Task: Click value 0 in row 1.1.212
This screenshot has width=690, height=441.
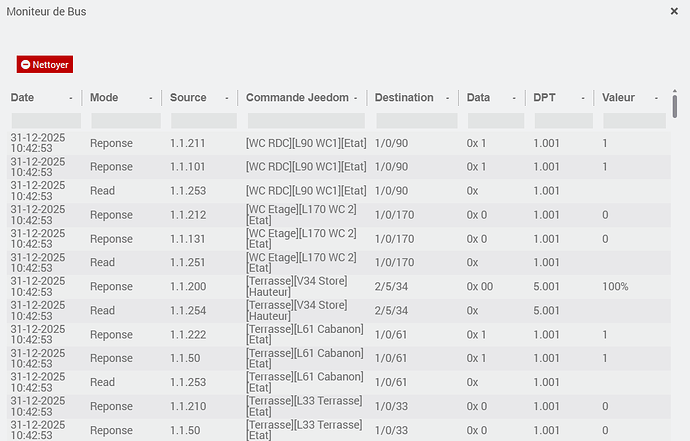Action: click(605, 215)
